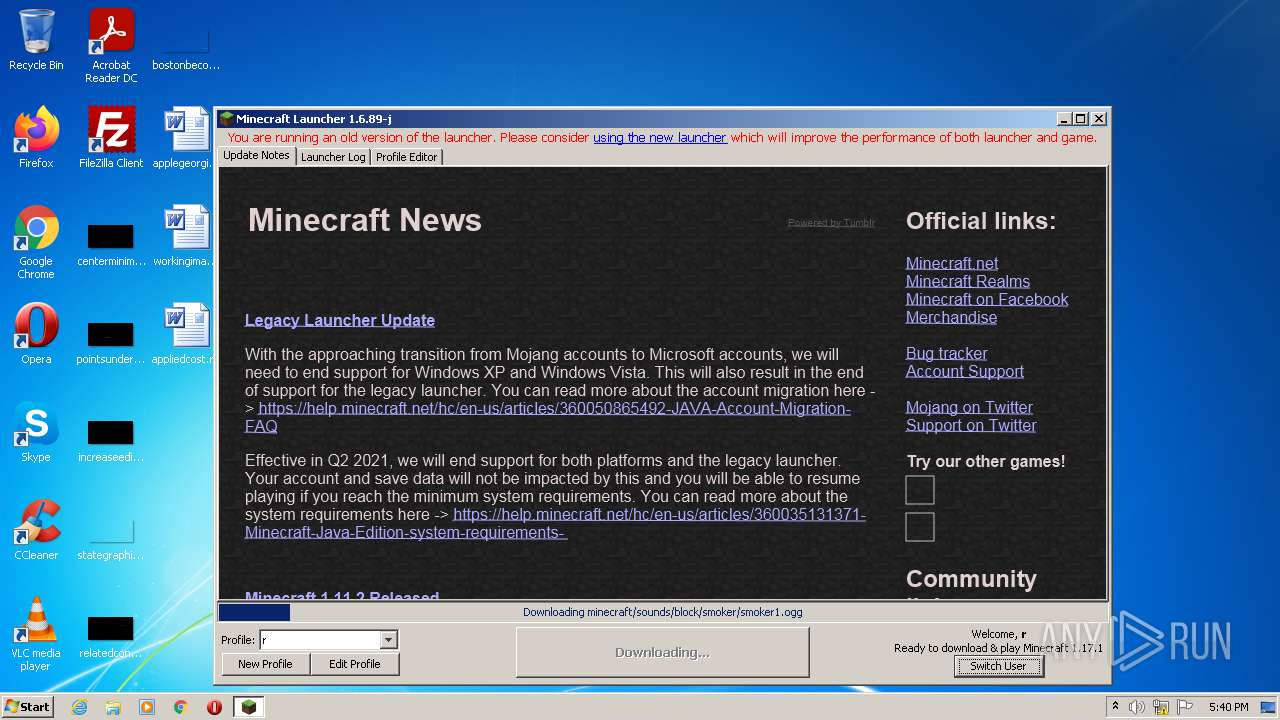Open Minecraft Realms link
Screen dimensions: 1280x720
click(968, 281)
